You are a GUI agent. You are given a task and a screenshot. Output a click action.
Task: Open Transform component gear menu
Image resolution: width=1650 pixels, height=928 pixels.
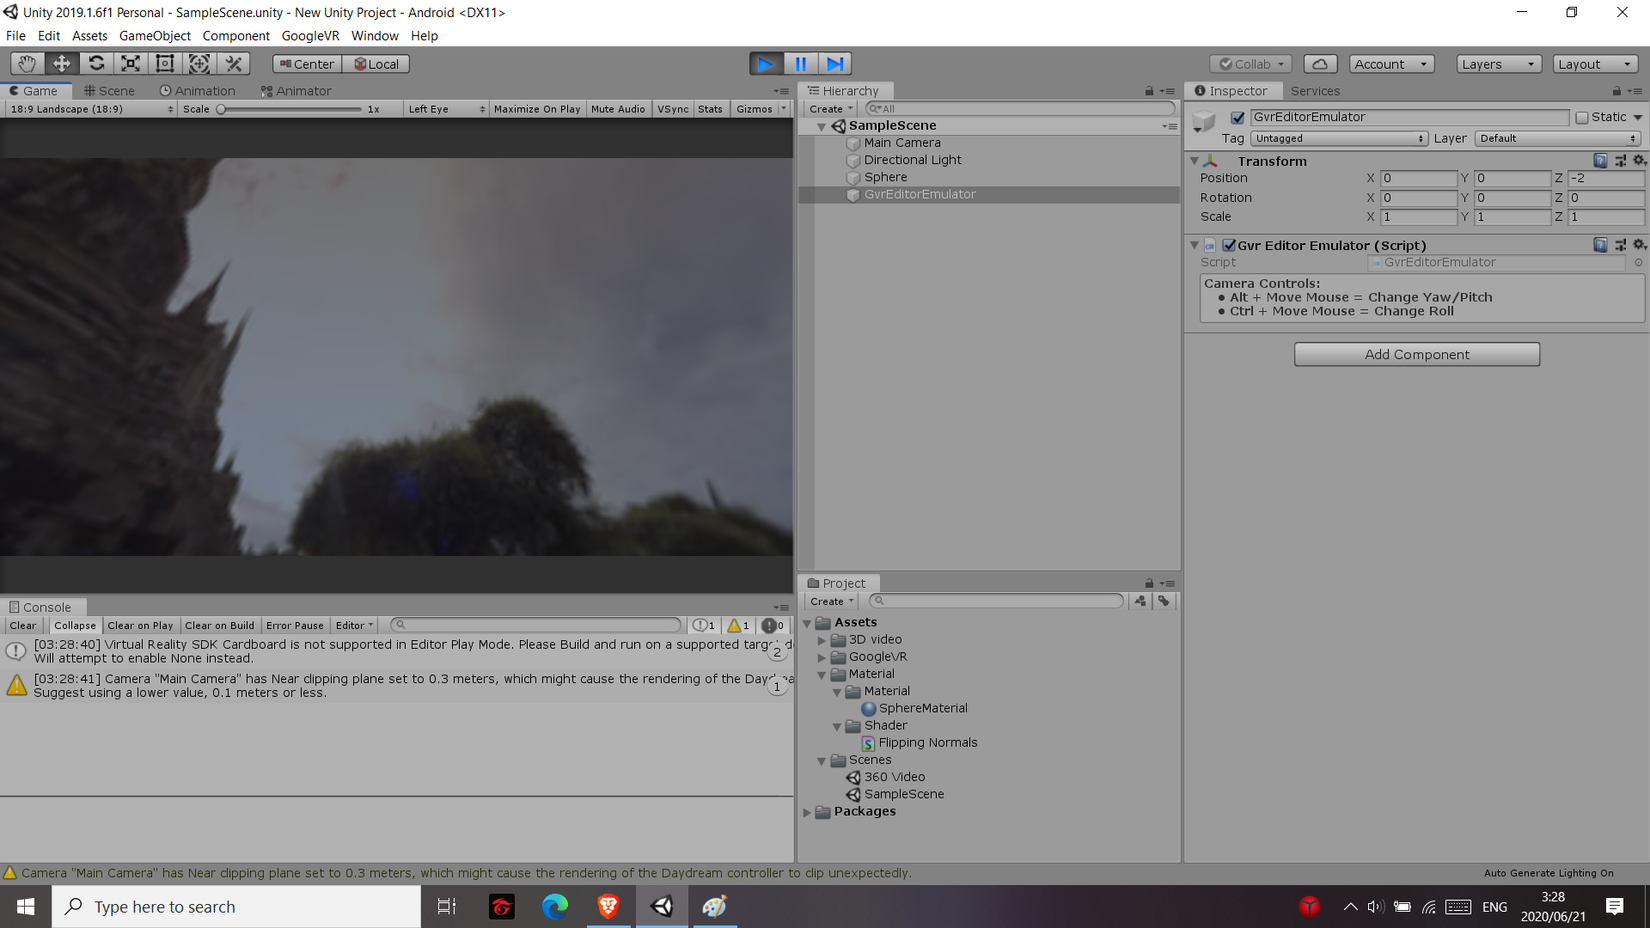(1639, 161)
